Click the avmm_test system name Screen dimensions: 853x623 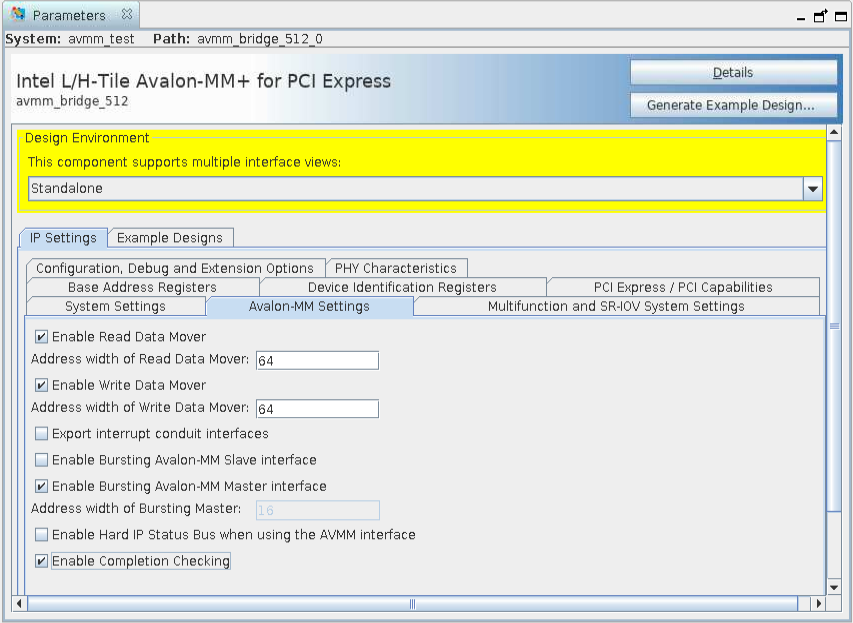click(x=101, y=39)
